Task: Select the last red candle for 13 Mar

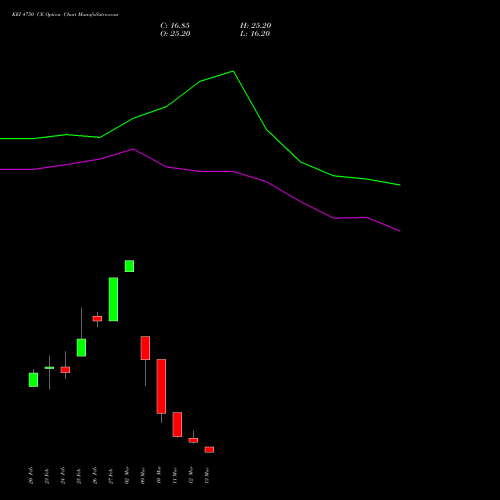Action: [x=209, y=450]
